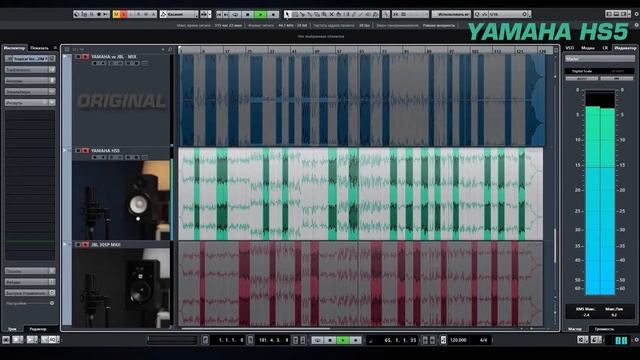Click edit channel icon beside inspector track name
640x360 pixels.
(x=52, y=59)
